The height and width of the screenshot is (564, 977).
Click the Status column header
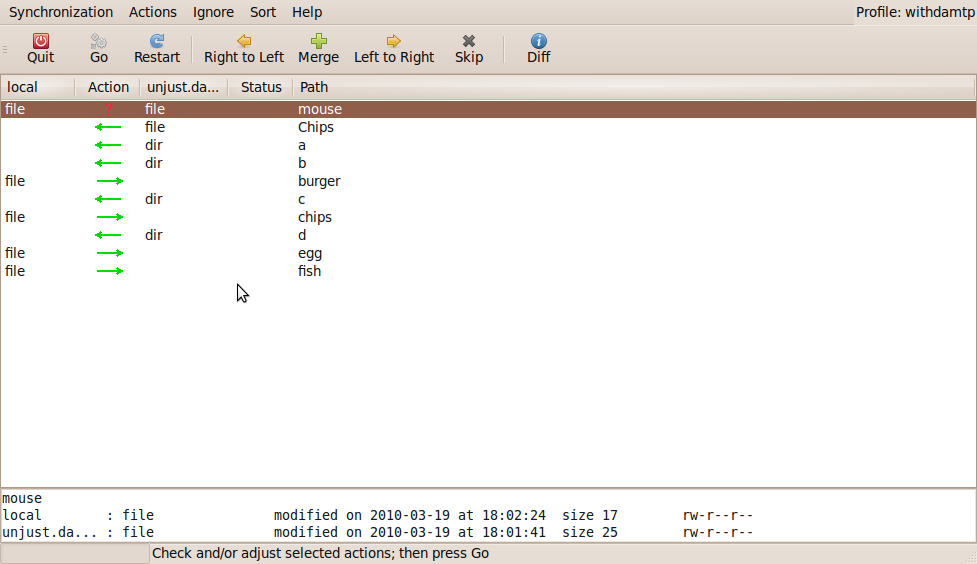pyautogui.click(x=261, y=87)
